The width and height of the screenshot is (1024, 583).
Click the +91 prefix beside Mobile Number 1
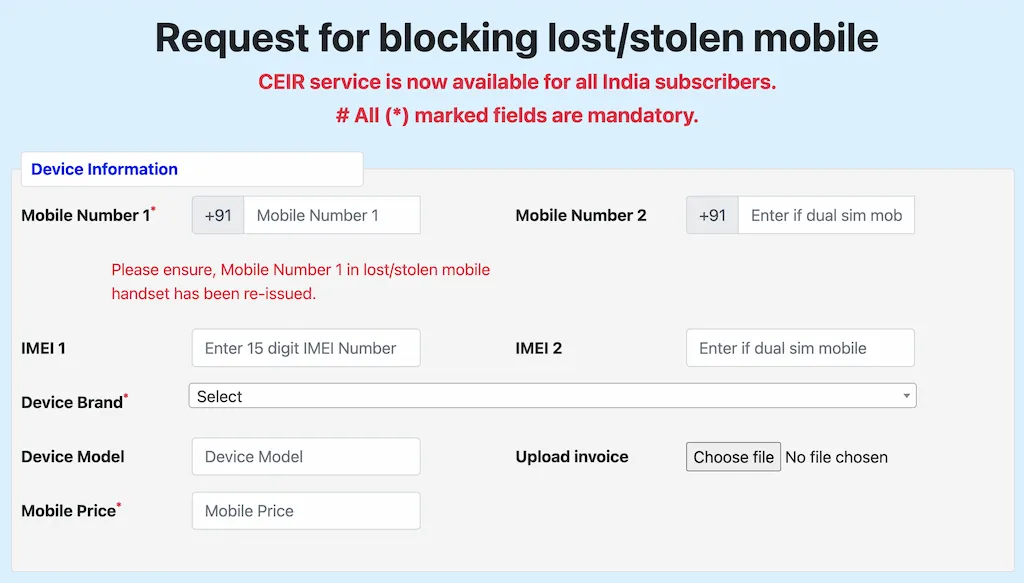(218, 215)
